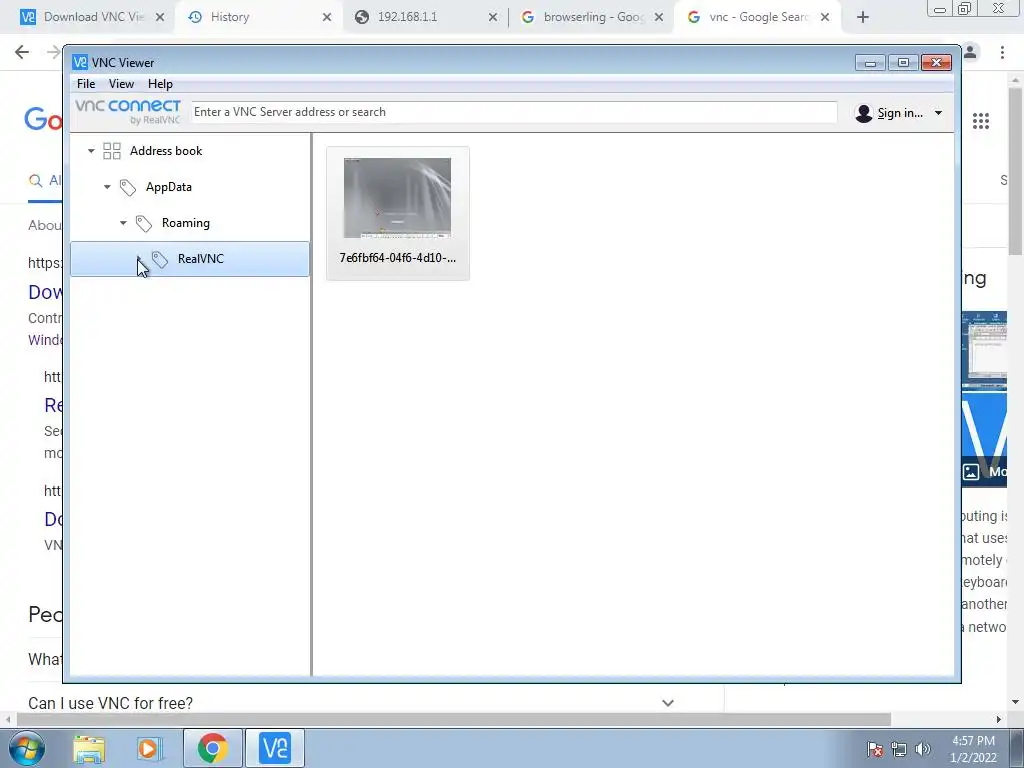
Task: Open the 7e6fbf64 connection thumbnail
Action: coord(397,198)
